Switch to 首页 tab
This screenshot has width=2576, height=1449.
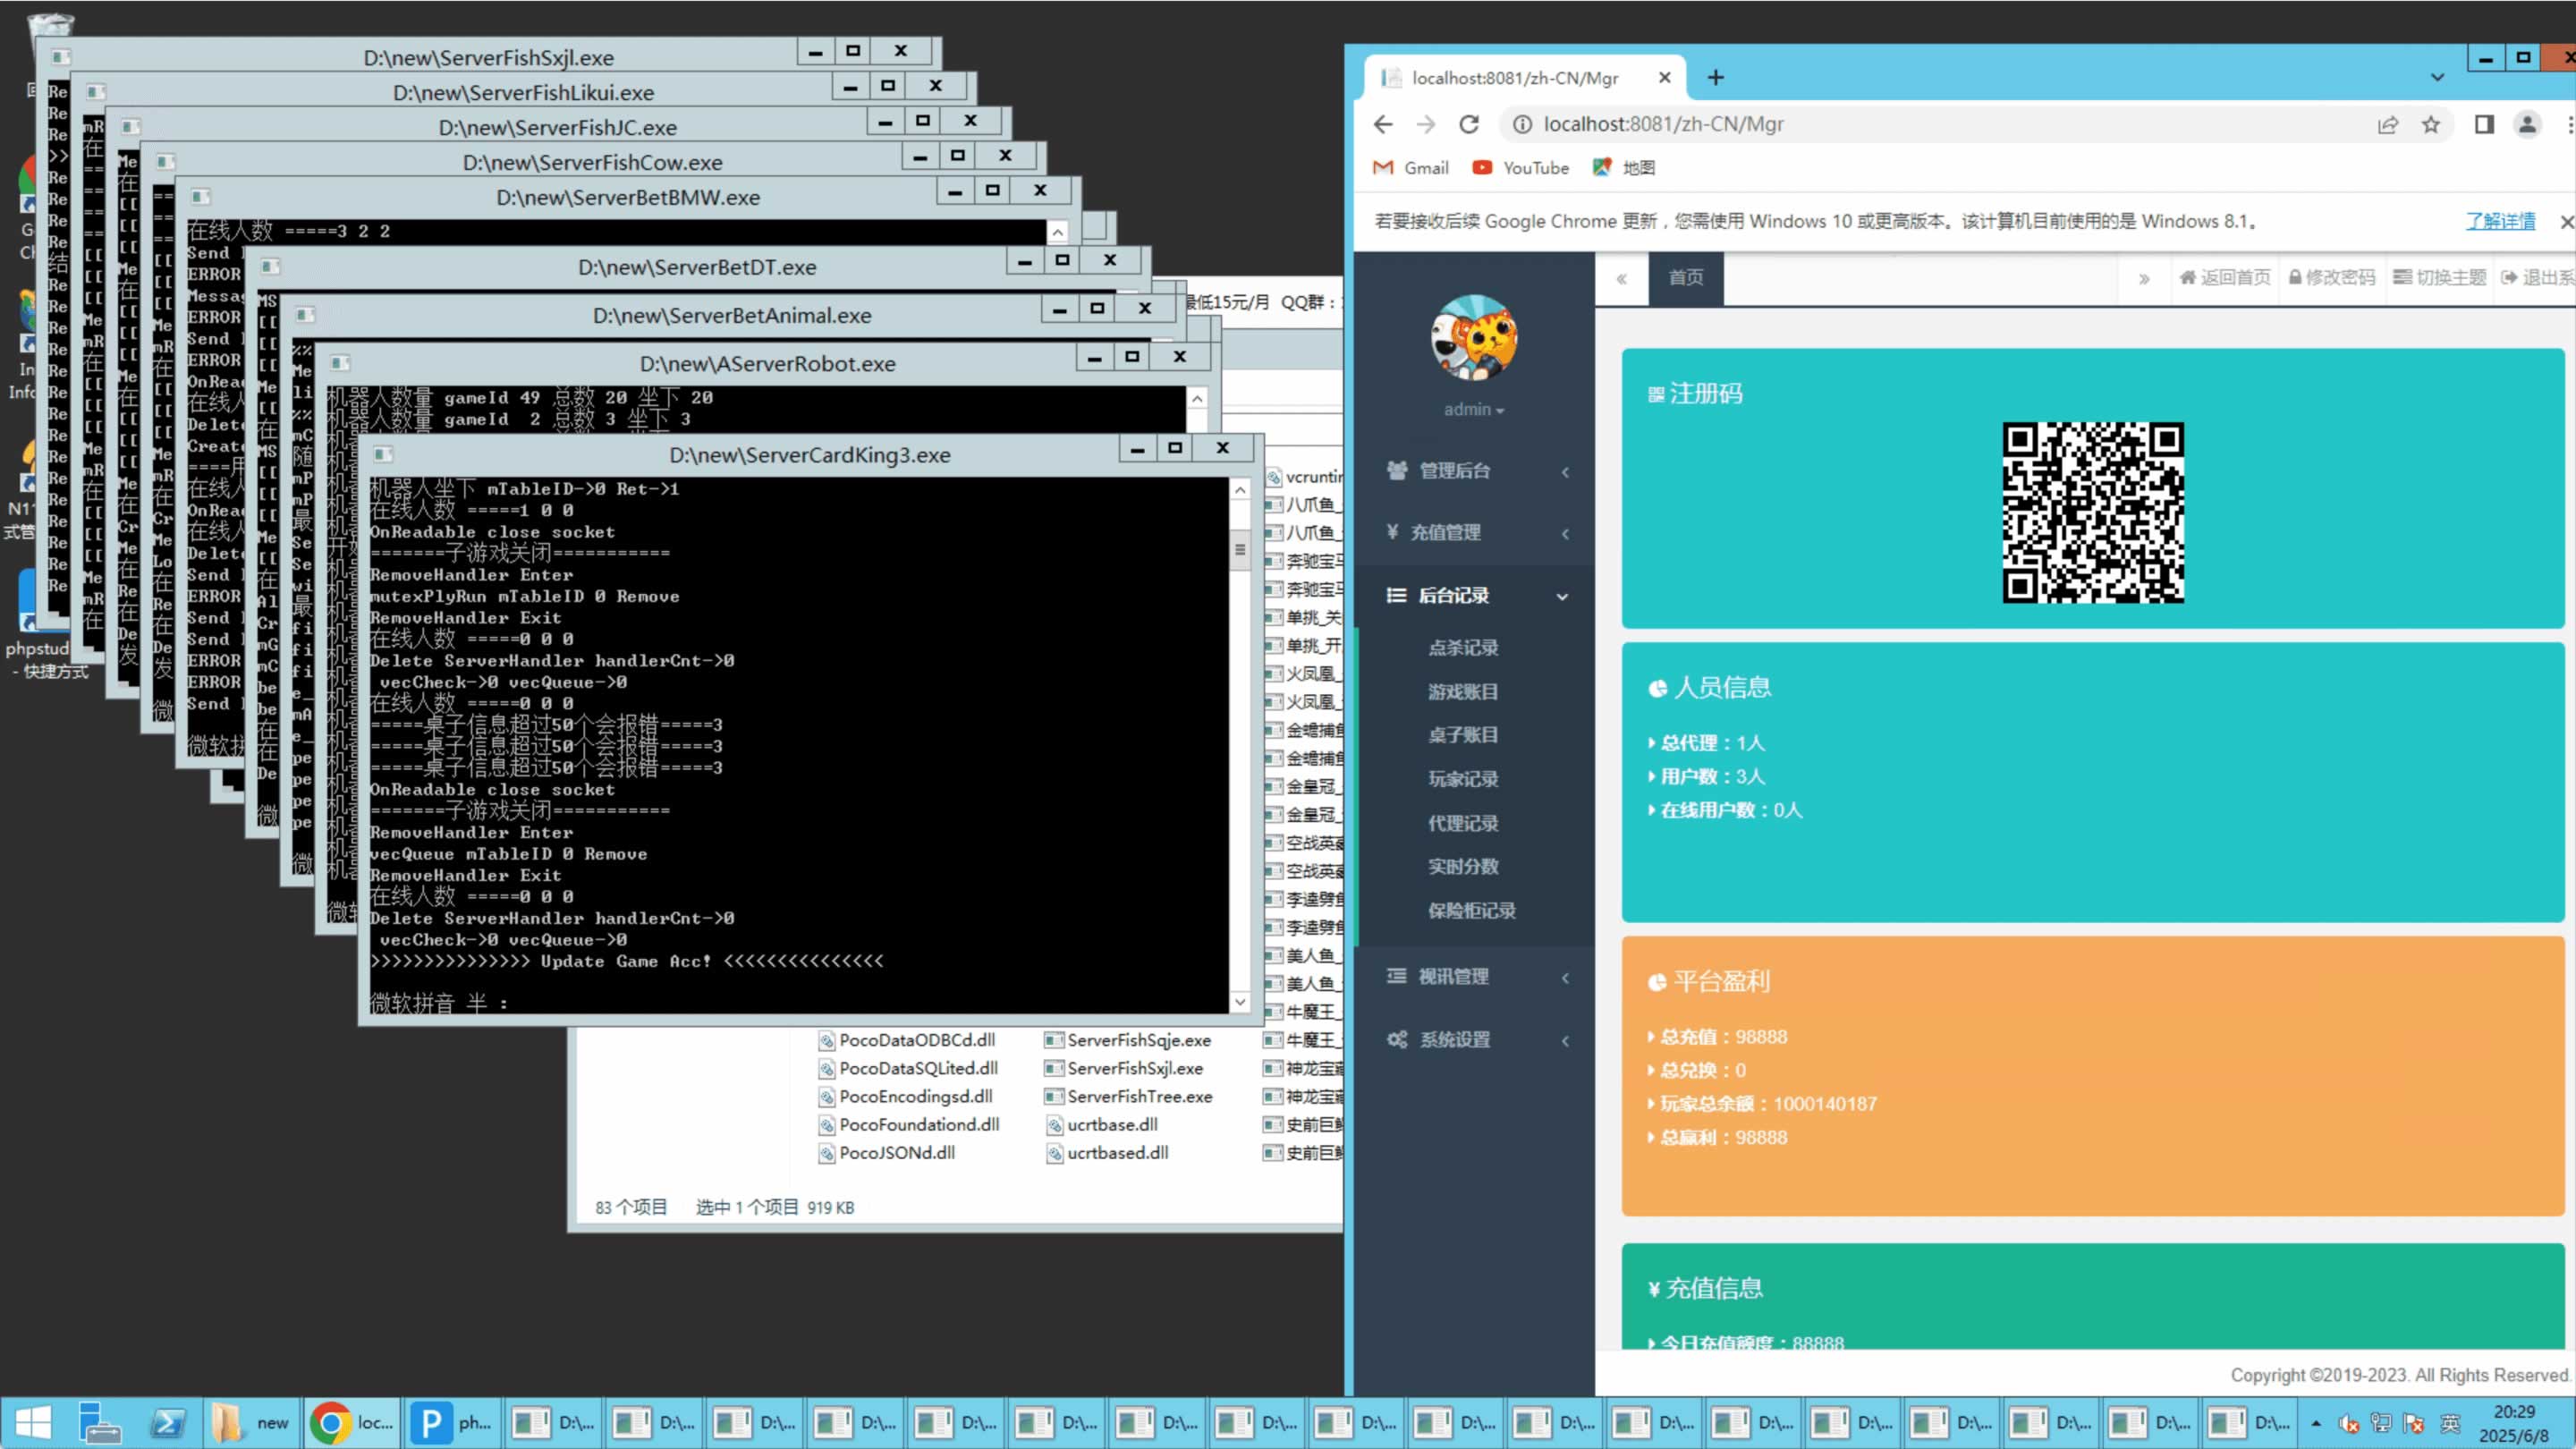point(1685,278)
